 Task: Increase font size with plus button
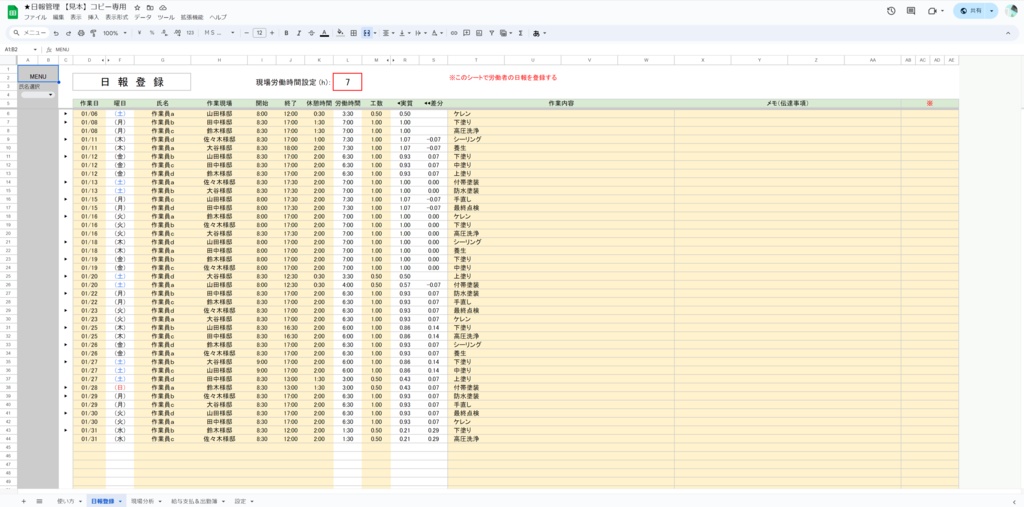272,33
